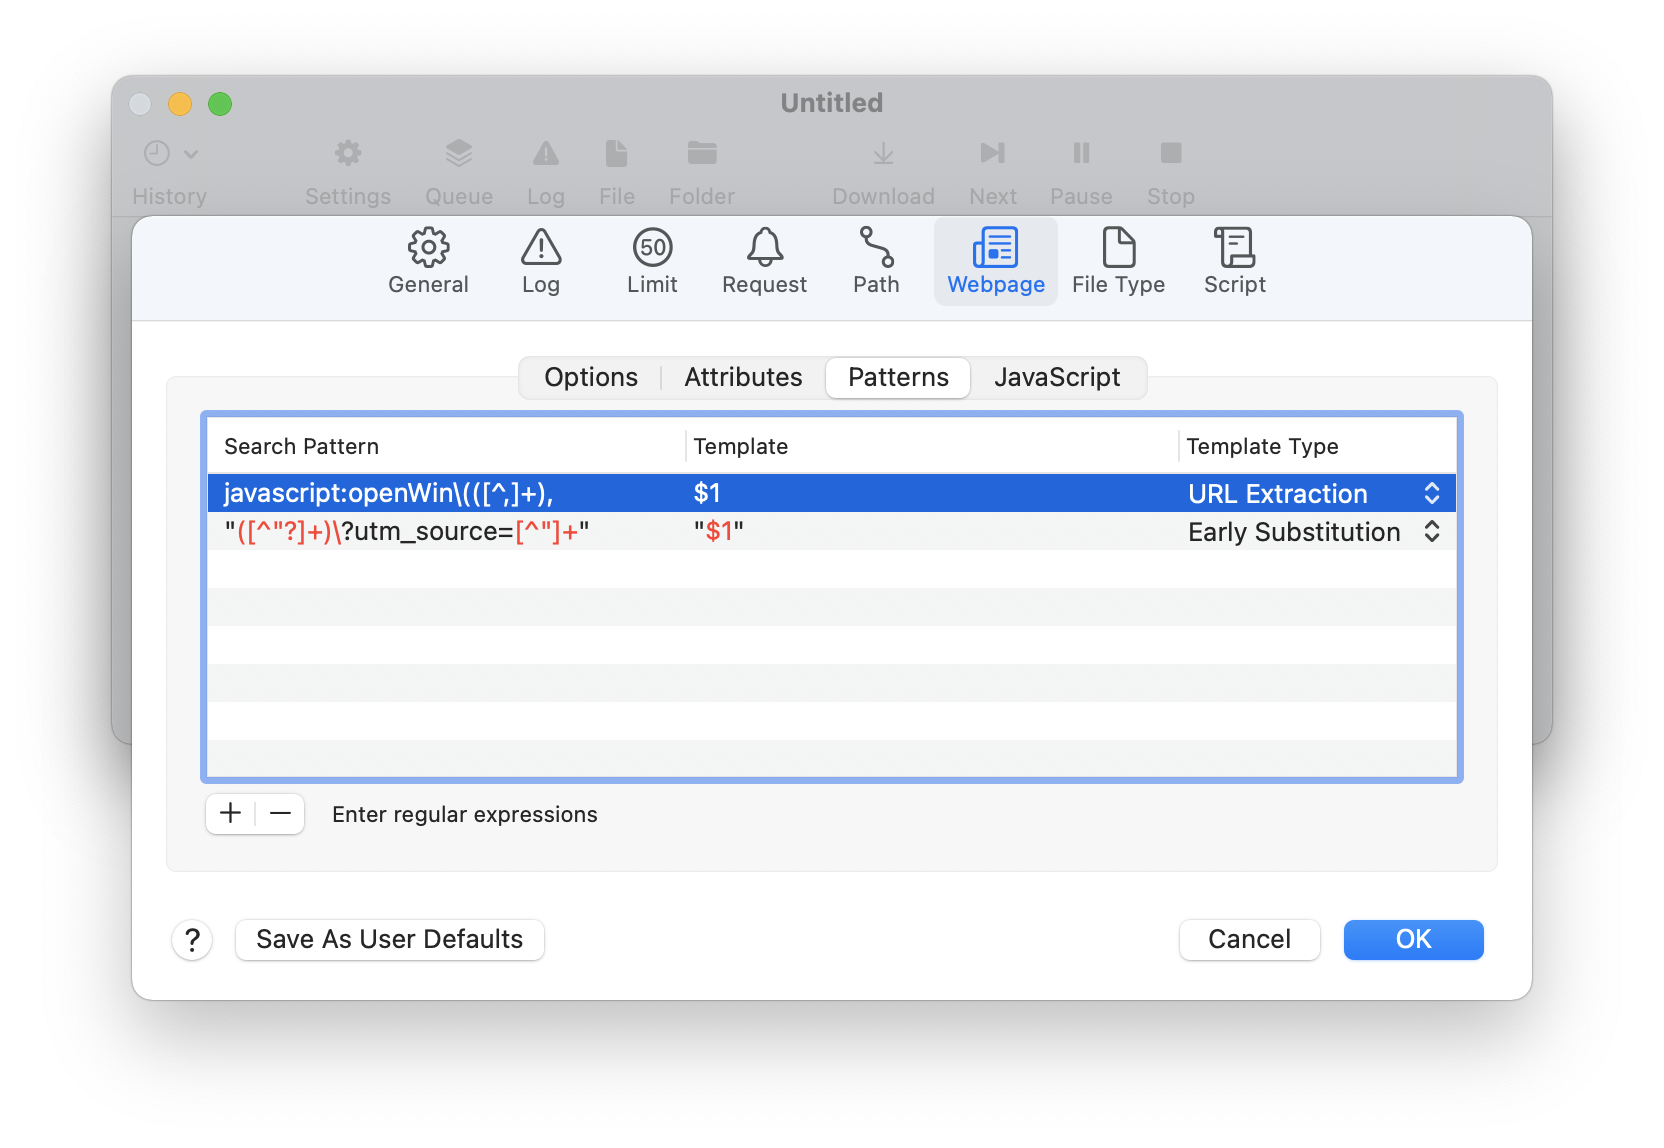This screenshot has height=1148, width=1664.
Task: Open the Script settings pane
Action: [1234, 261]
